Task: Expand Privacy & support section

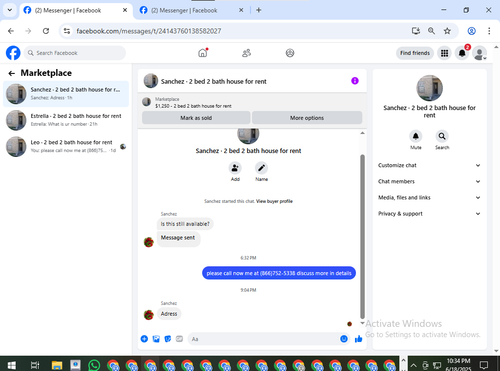Action: [429, 213]
